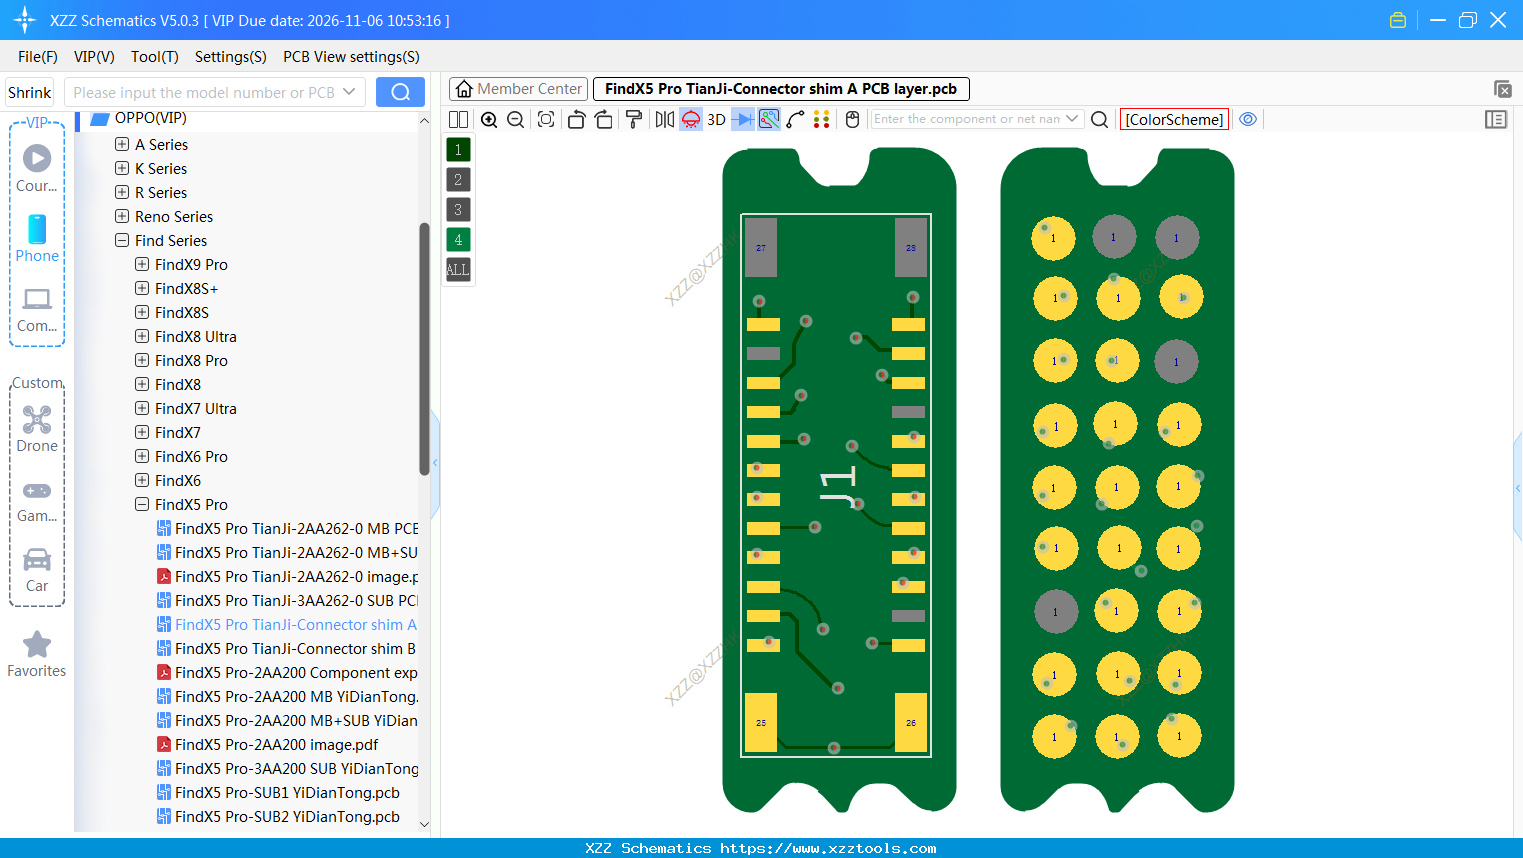Click the Member Center button

518,88
